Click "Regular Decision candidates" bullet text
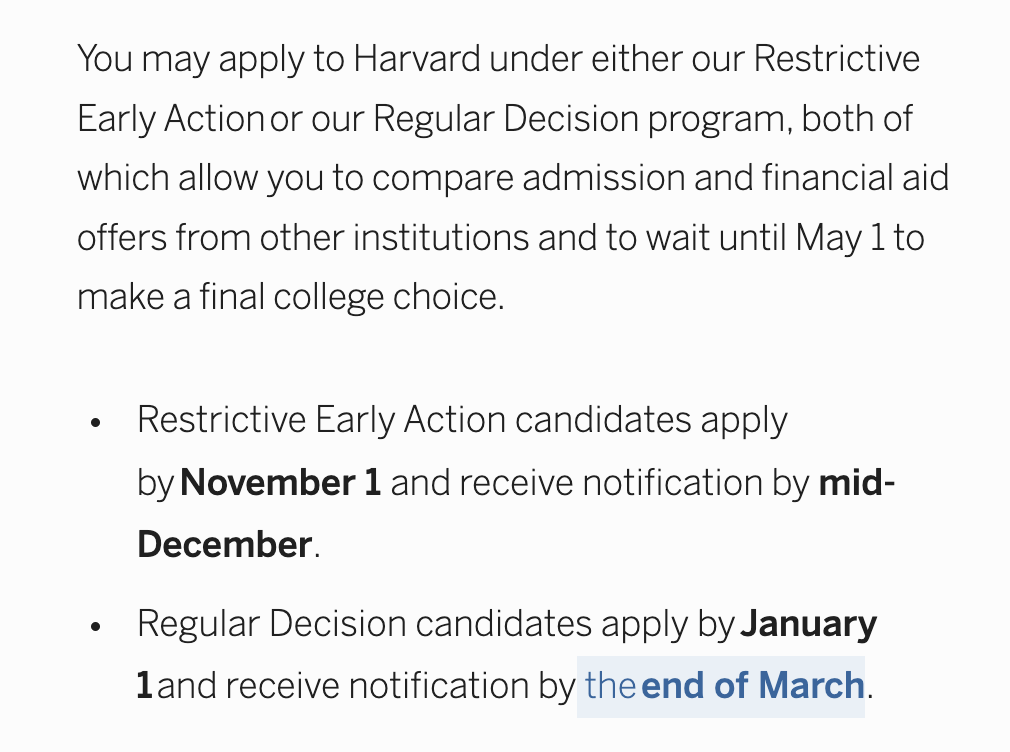The width and height of the screenshot is (1010, 752). (x=365, y=624)
